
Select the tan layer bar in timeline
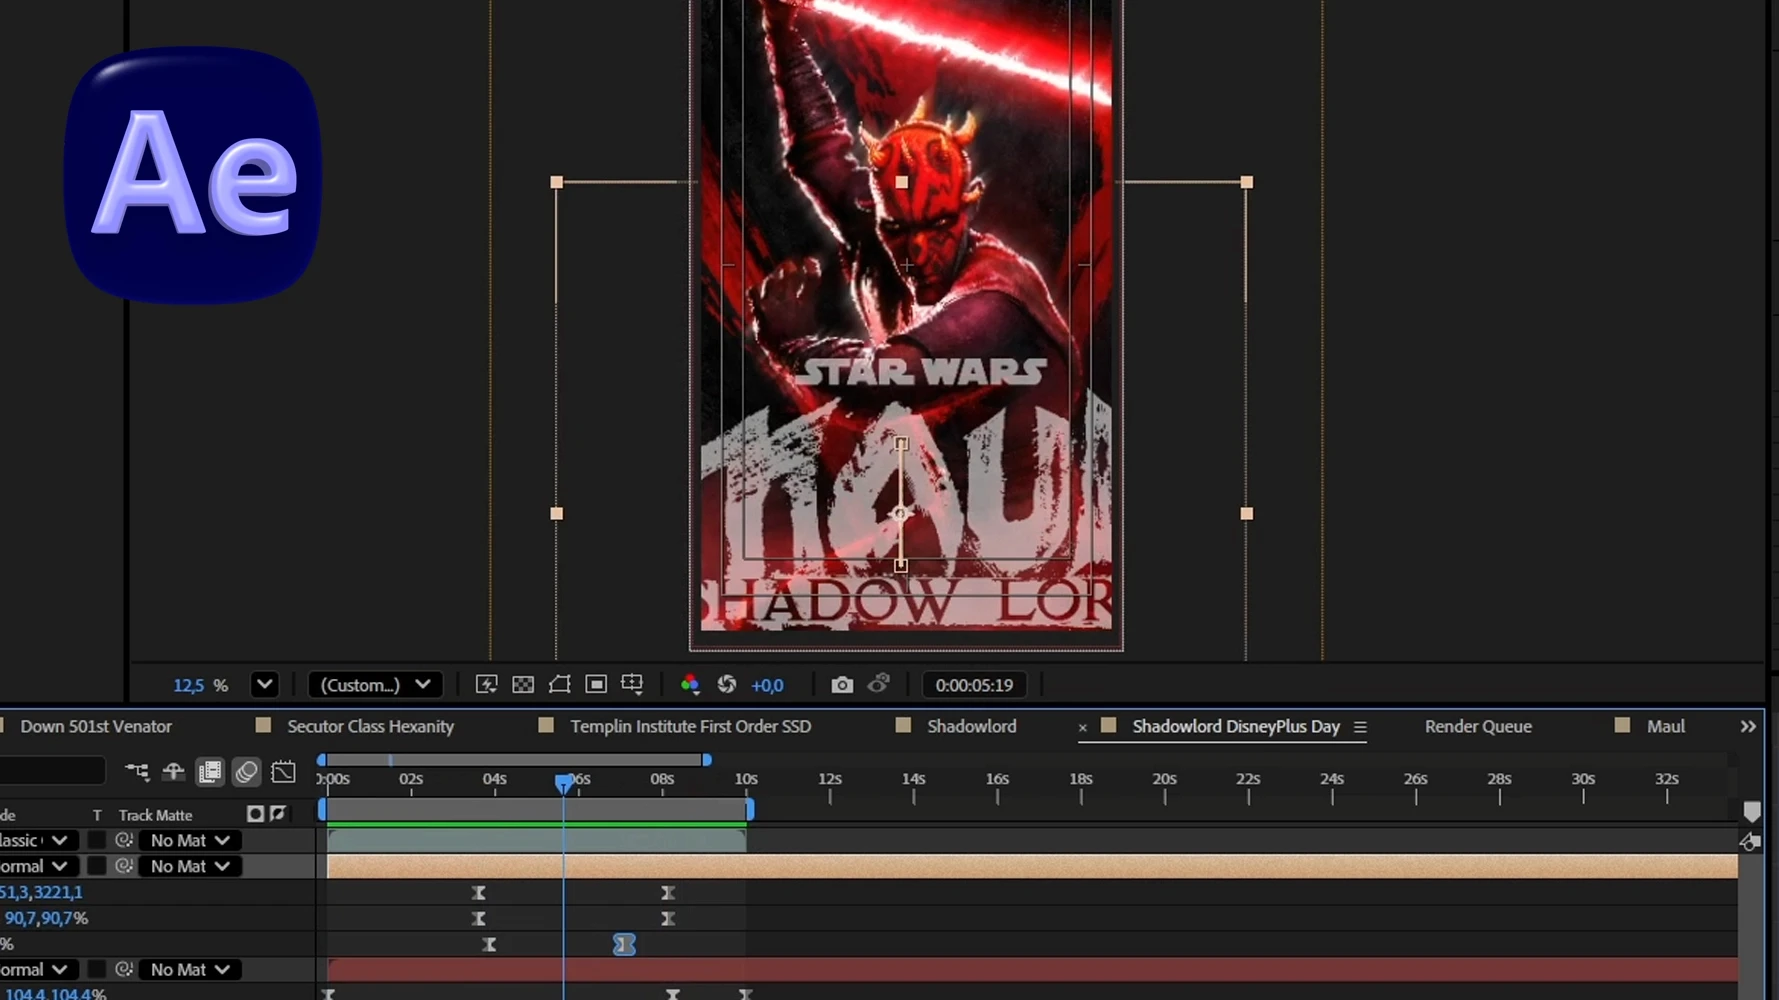pyautogui.click(x=1032, y=866)
